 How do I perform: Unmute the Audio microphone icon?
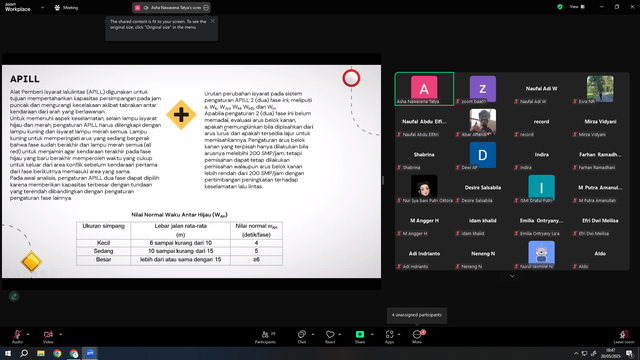point(17,334)
